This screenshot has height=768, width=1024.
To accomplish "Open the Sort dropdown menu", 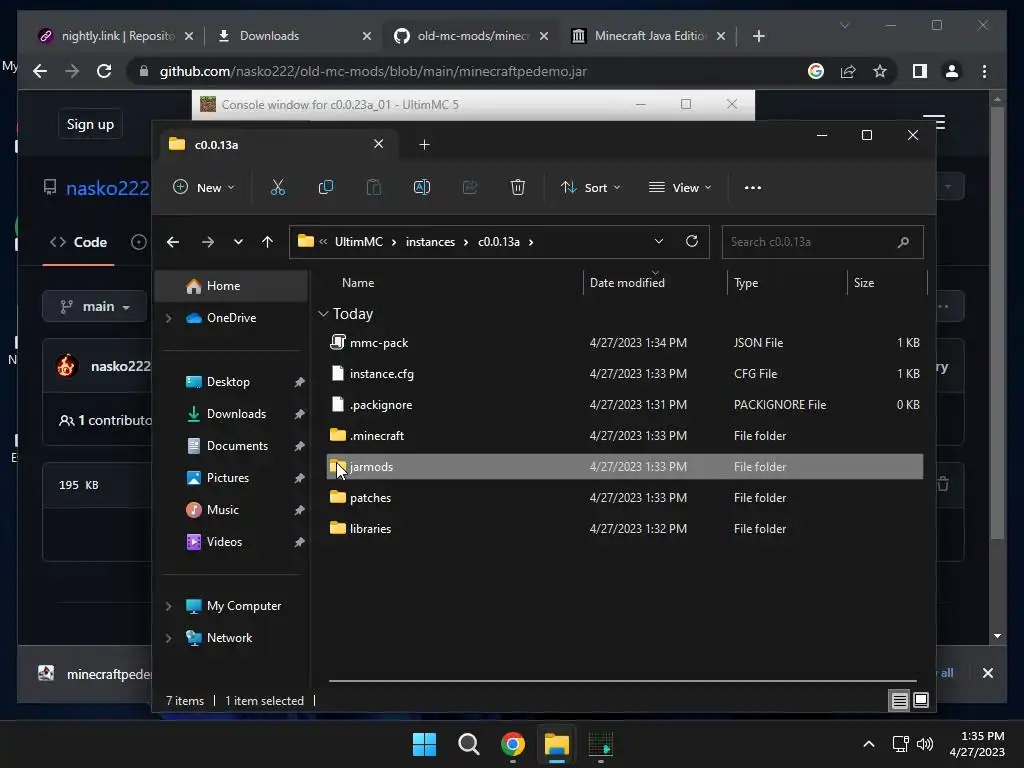I will (x=590, y=187).
